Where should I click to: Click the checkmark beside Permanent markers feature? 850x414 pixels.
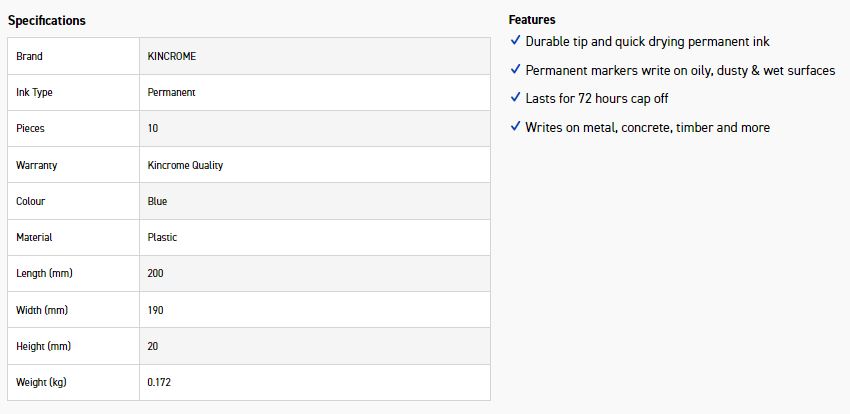point(515,70)
